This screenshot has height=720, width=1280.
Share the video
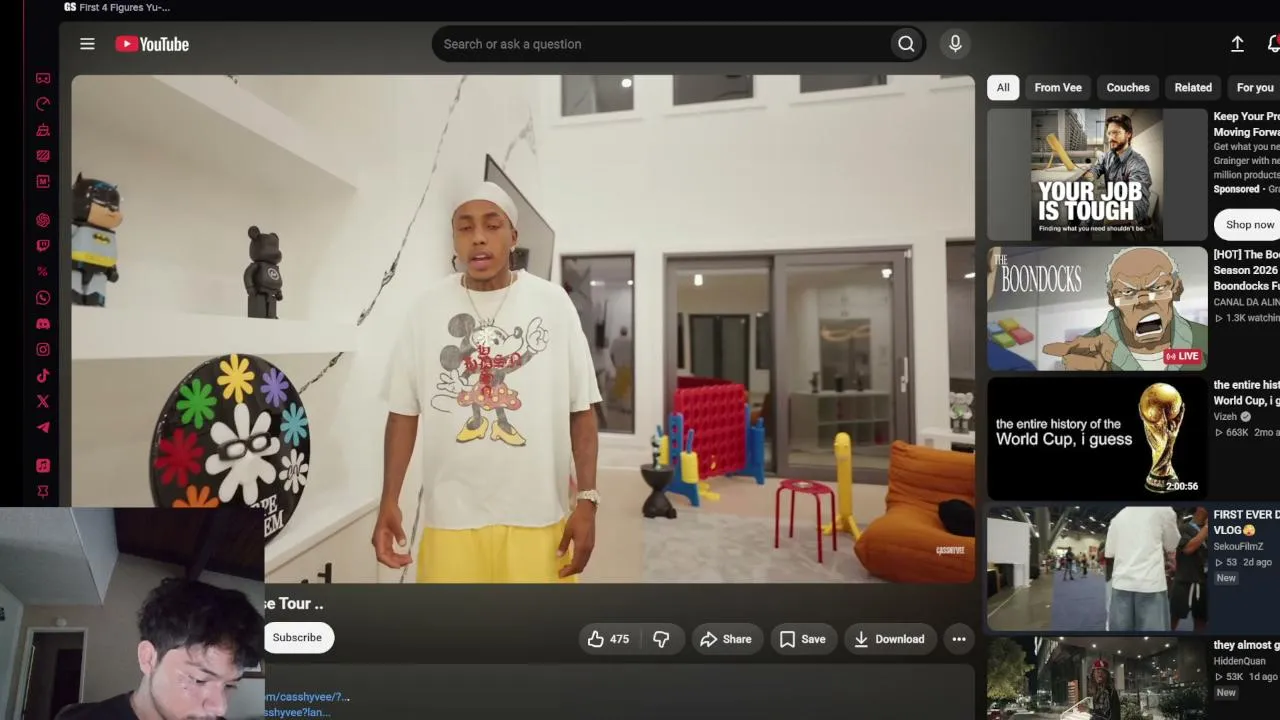coord(726,639)
